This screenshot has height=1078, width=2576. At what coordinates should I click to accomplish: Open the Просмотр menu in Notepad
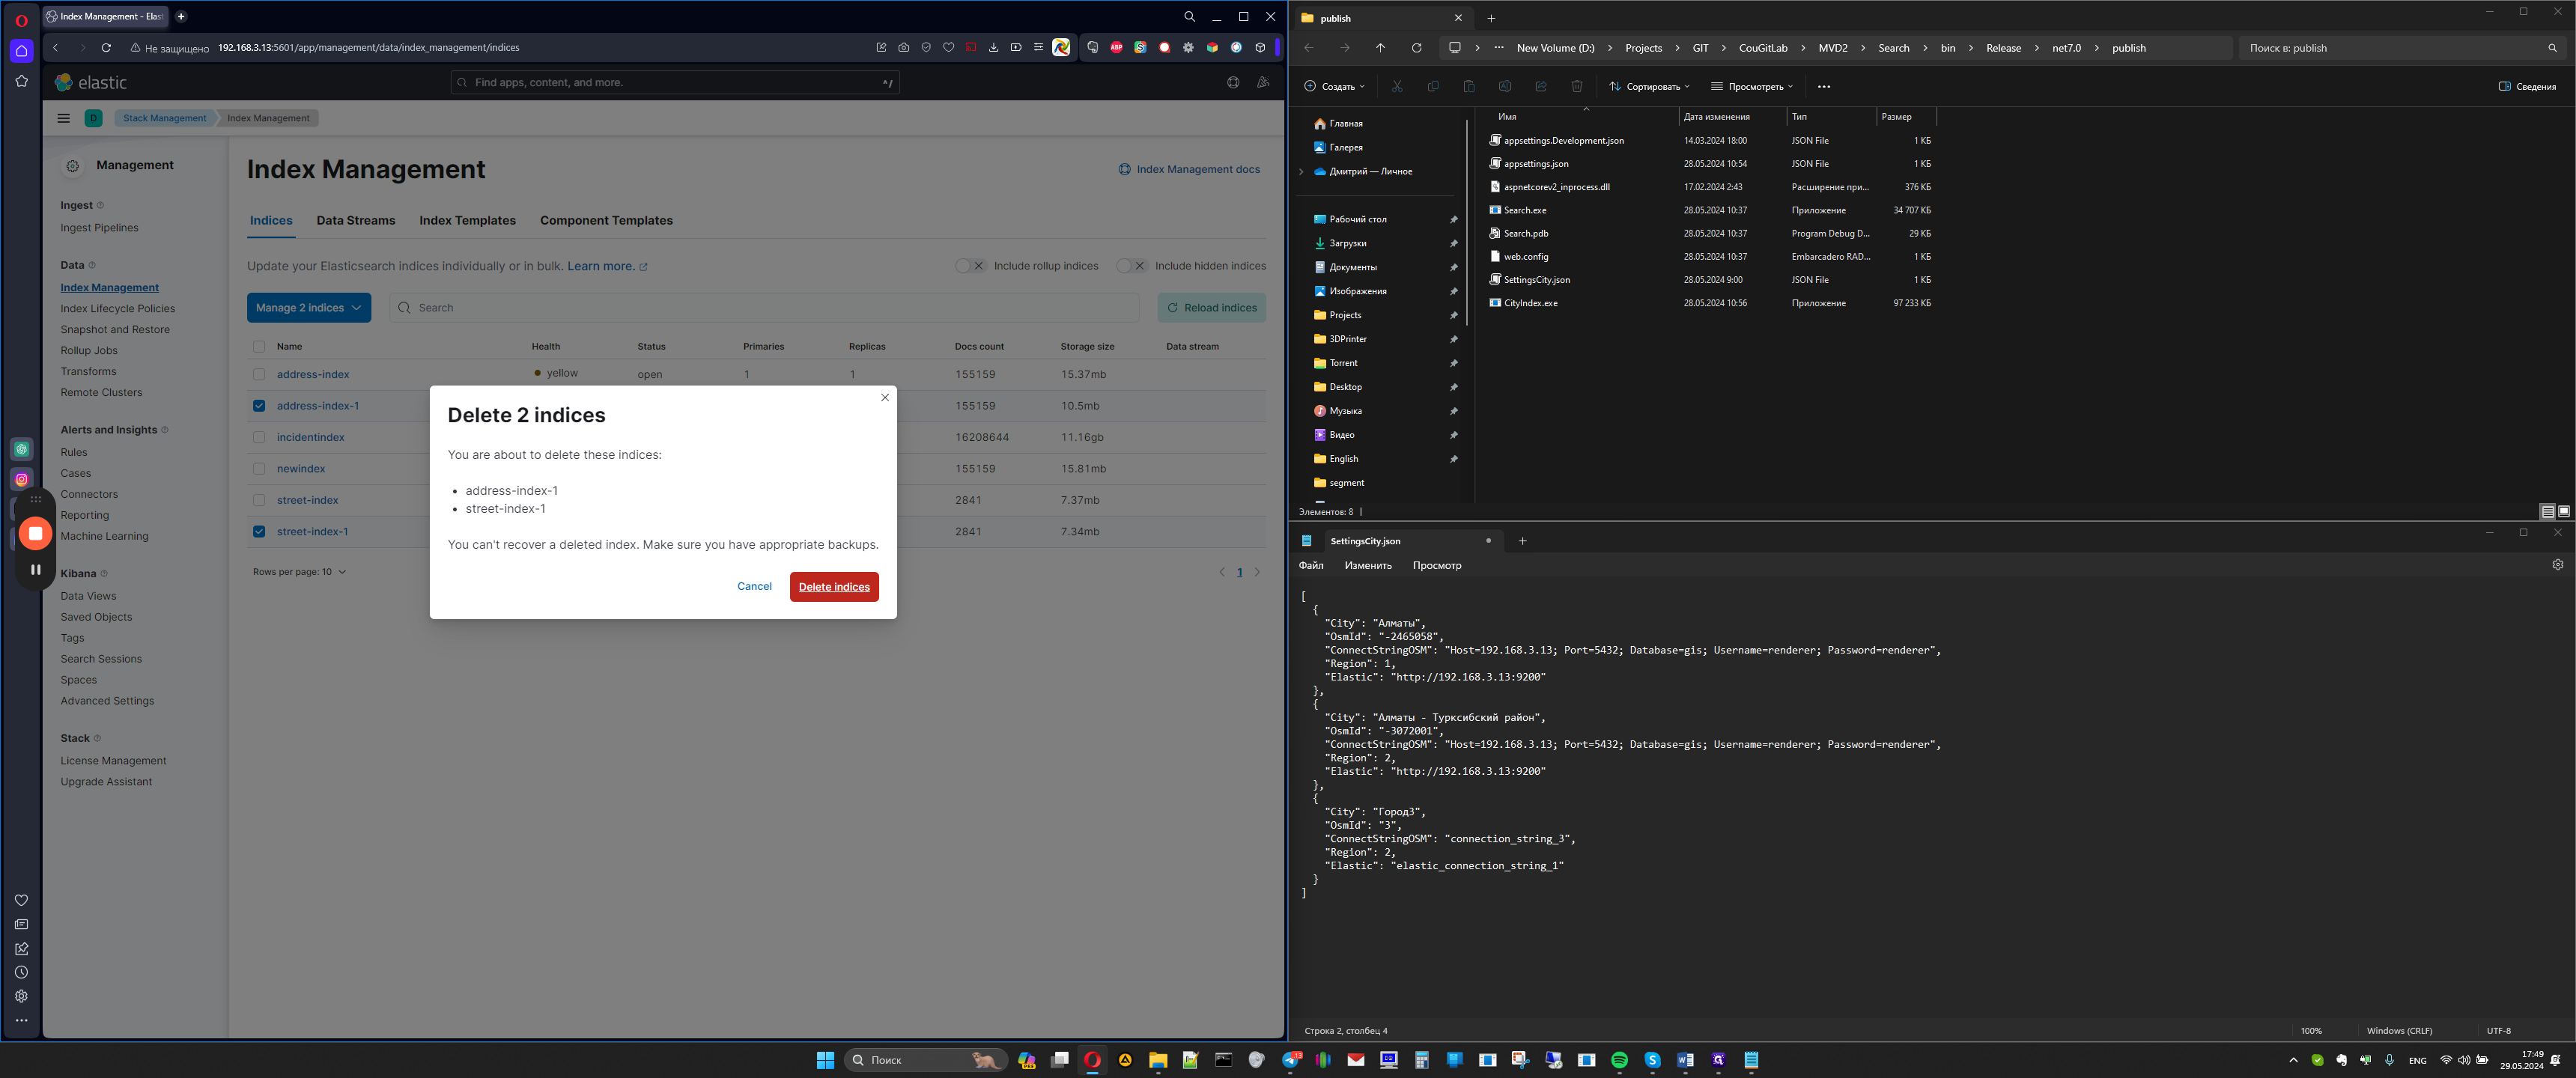1437,566
